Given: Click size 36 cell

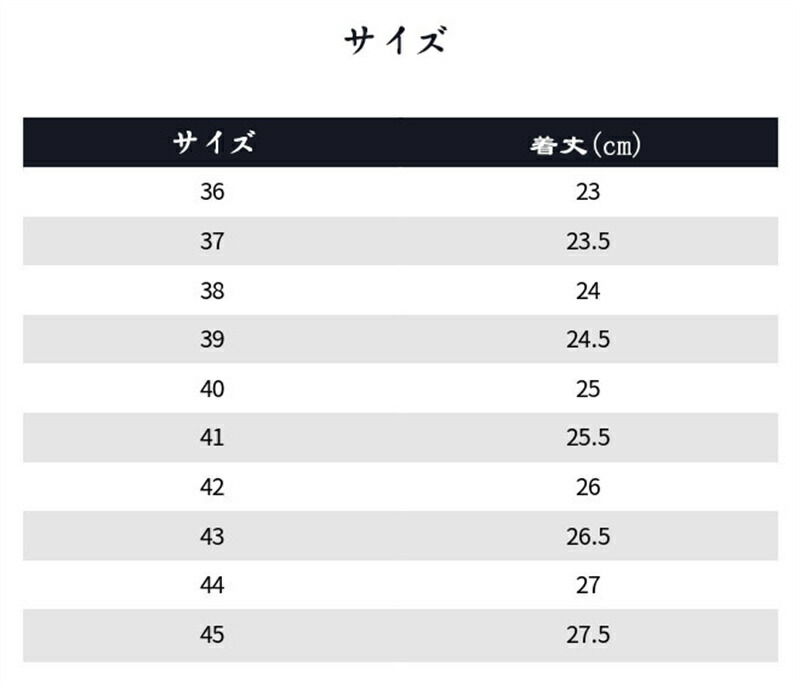Looking at the screenshot, I should pyautogui.click(x=212, y=192).
